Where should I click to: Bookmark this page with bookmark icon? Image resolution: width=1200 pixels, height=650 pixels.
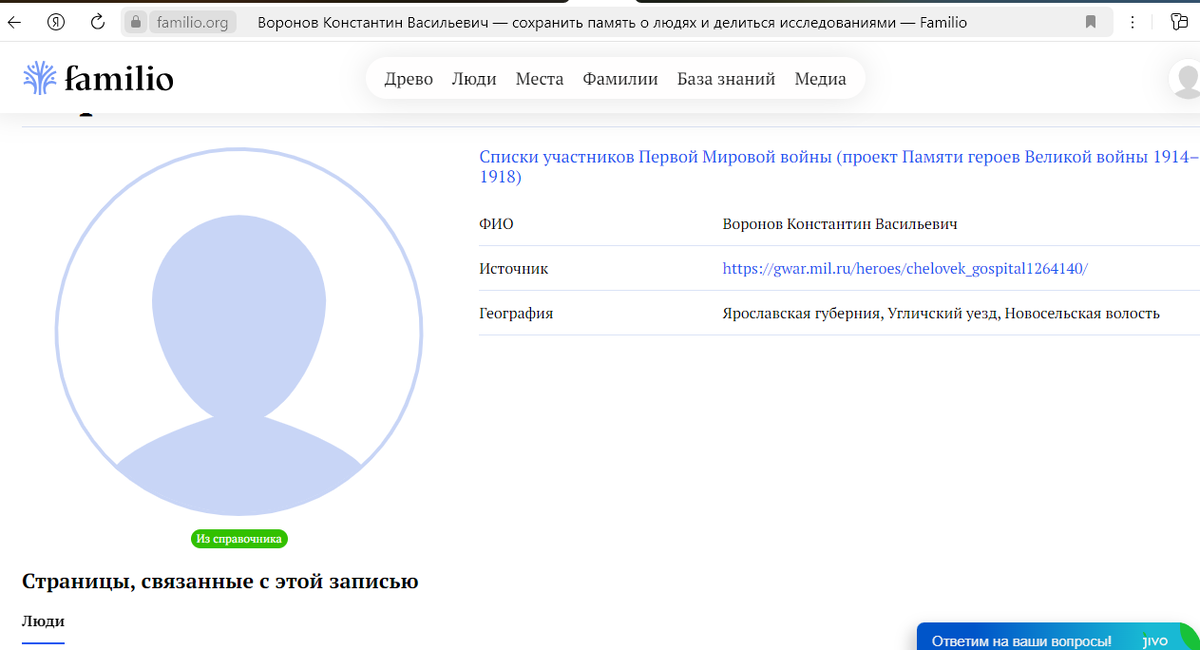1091,22
